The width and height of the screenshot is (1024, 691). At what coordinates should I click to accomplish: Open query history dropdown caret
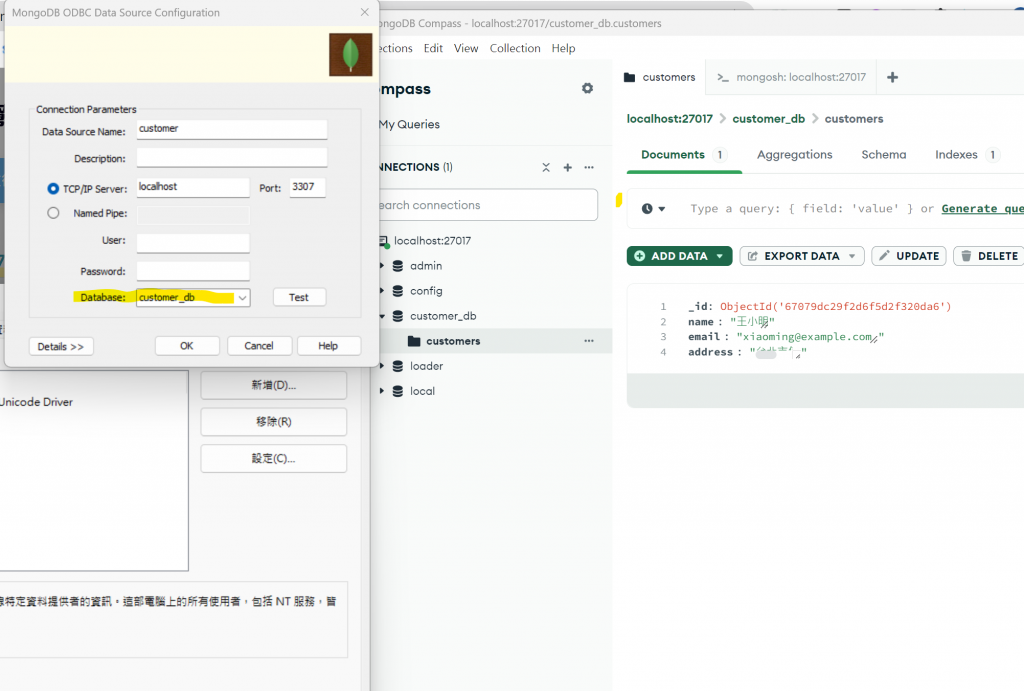662,209
